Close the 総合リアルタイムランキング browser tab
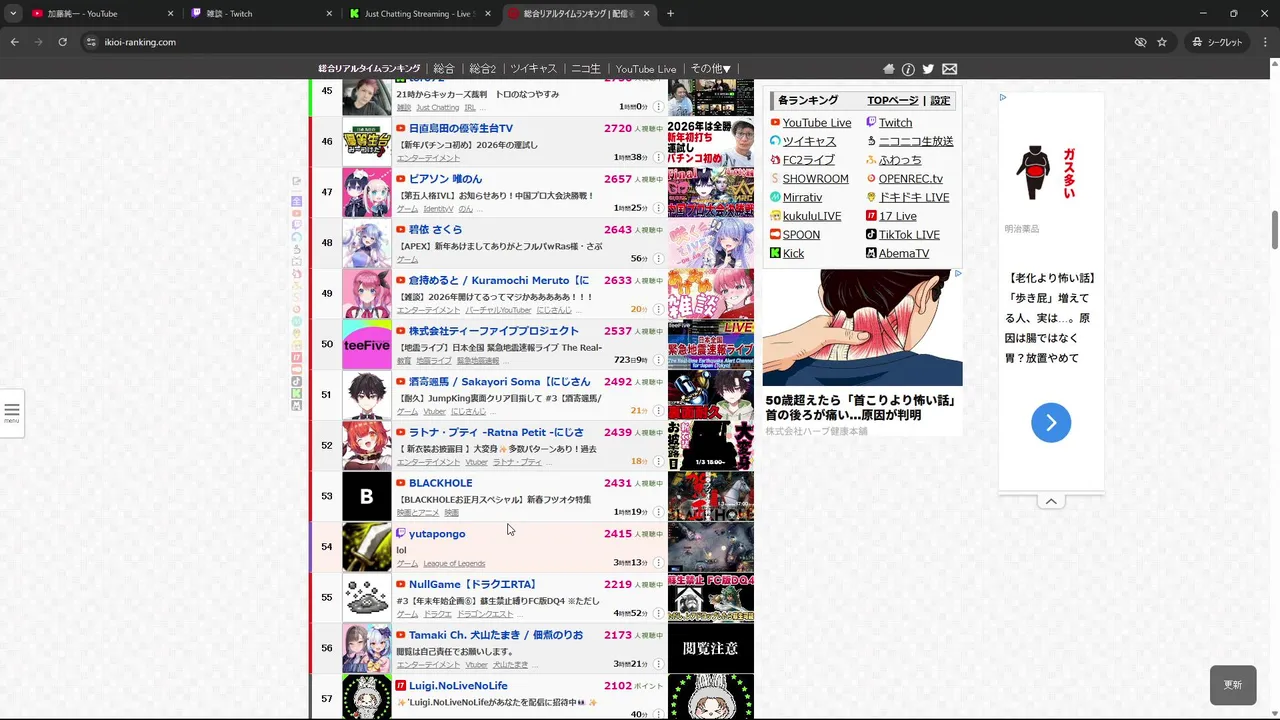The image size is (1280, 720). 647,13
